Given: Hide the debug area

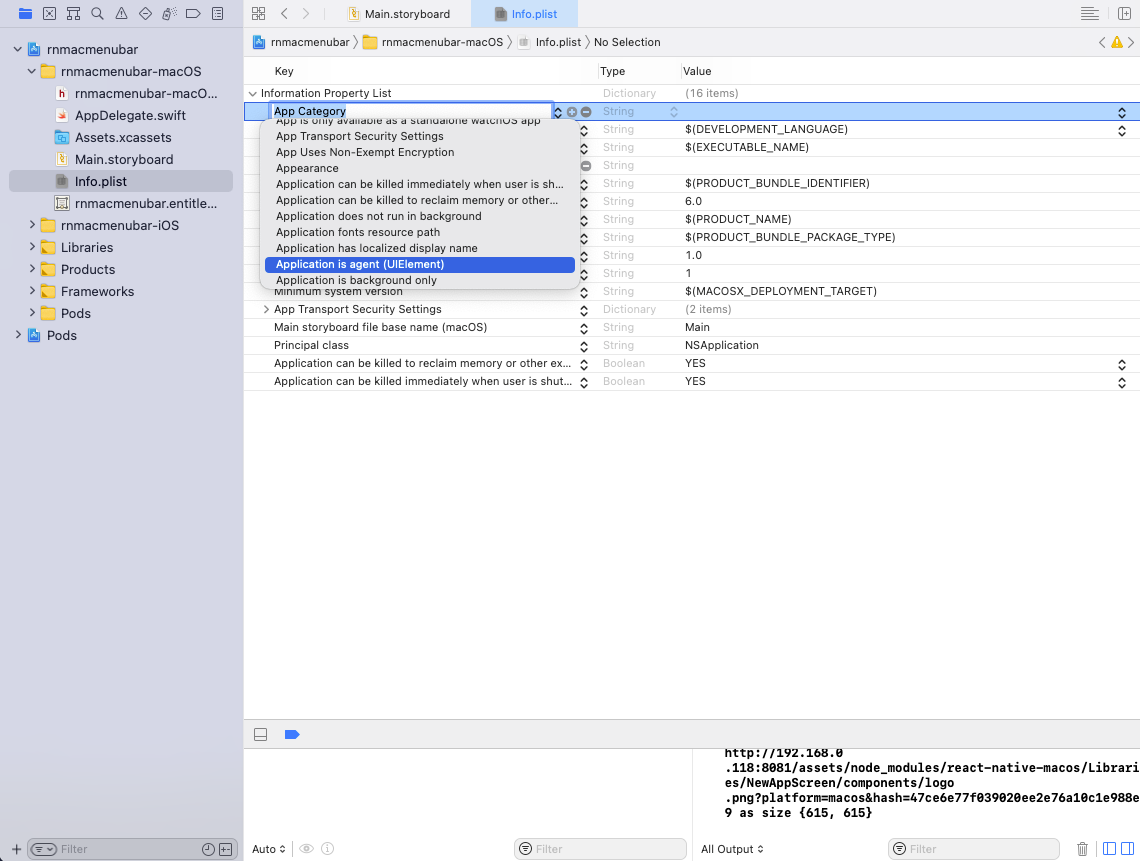Looking at the screenshot, I should pyautogui.click(x=260, y=734).
